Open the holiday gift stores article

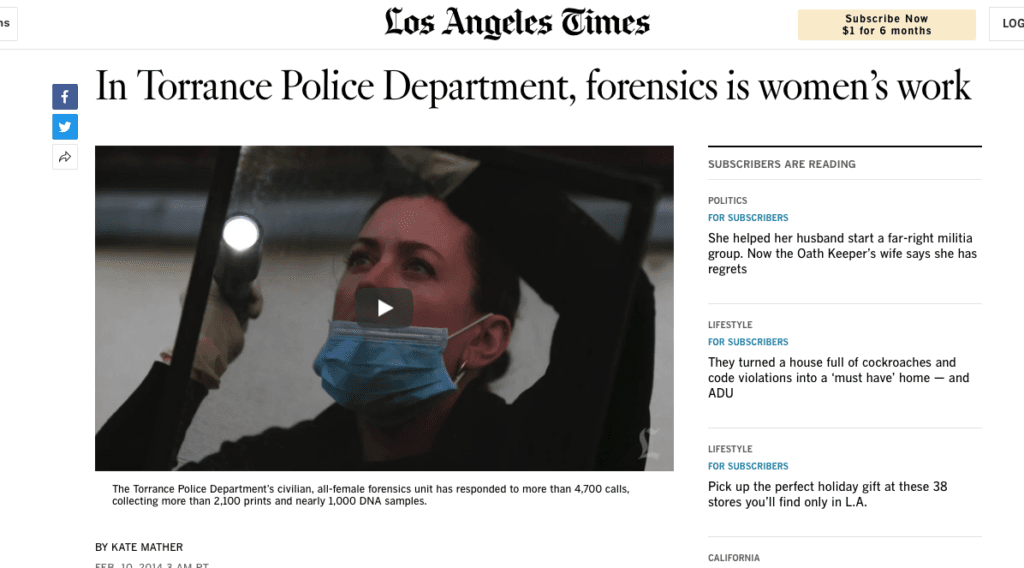tap(827, 494)
